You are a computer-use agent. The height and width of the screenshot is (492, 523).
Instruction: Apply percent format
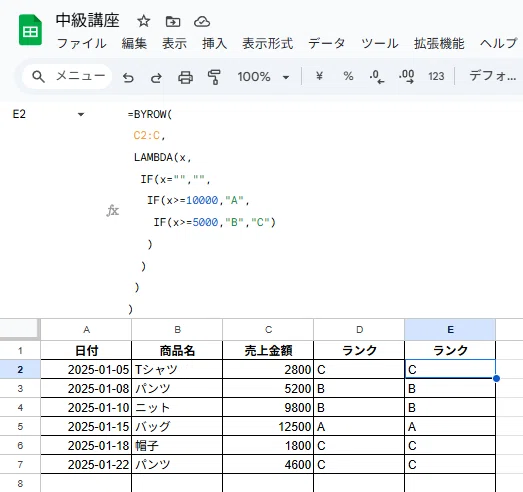tap(348, 76)
